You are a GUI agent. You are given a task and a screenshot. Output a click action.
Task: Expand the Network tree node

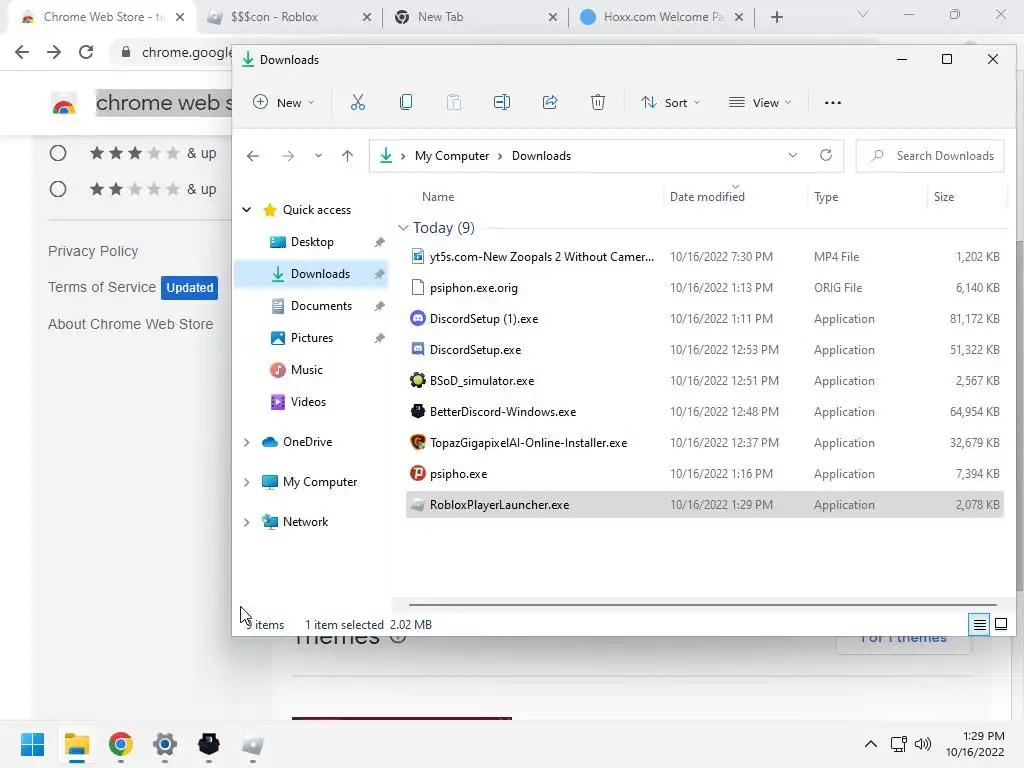246,522
